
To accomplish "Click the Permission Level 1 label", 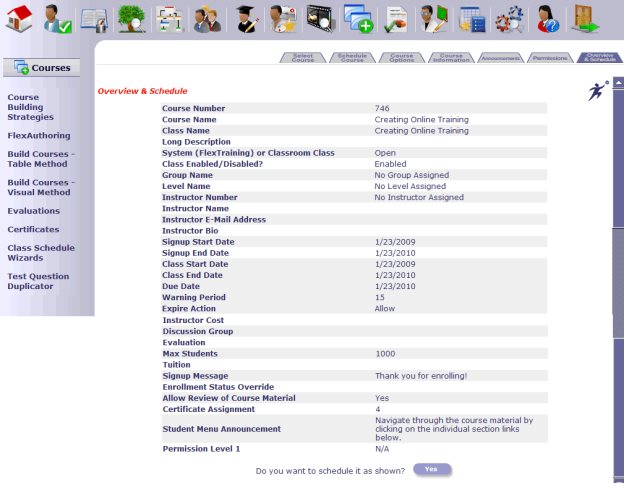I will (x=201, y=449).
